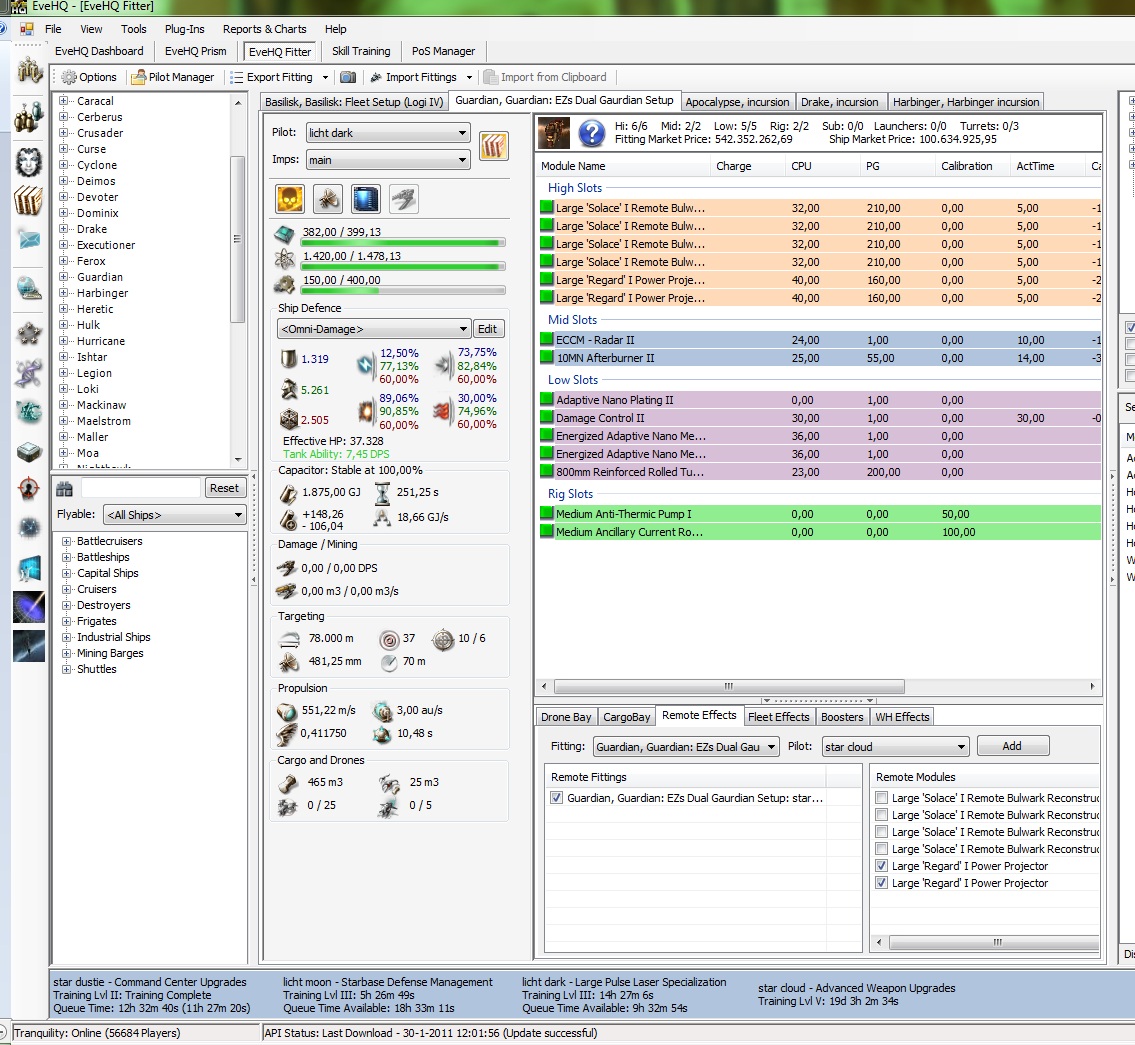Open the pilot skills books icon beside Pilot dropdown
This screenshot has height=1045, width=1135.
pos(494,146)
